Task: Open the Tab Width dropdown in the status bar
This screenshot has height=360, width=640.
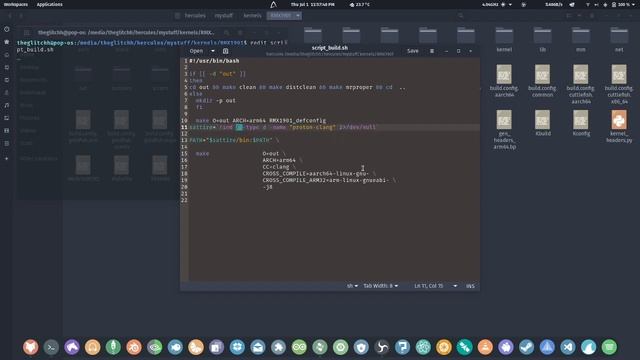Action: pyautogui.click(x=380, y=286)
